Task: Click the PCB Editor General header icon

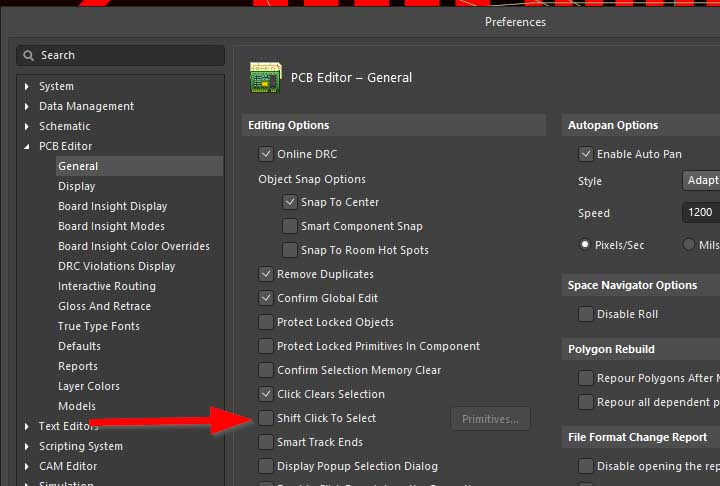Action: (x=265, y=77)
